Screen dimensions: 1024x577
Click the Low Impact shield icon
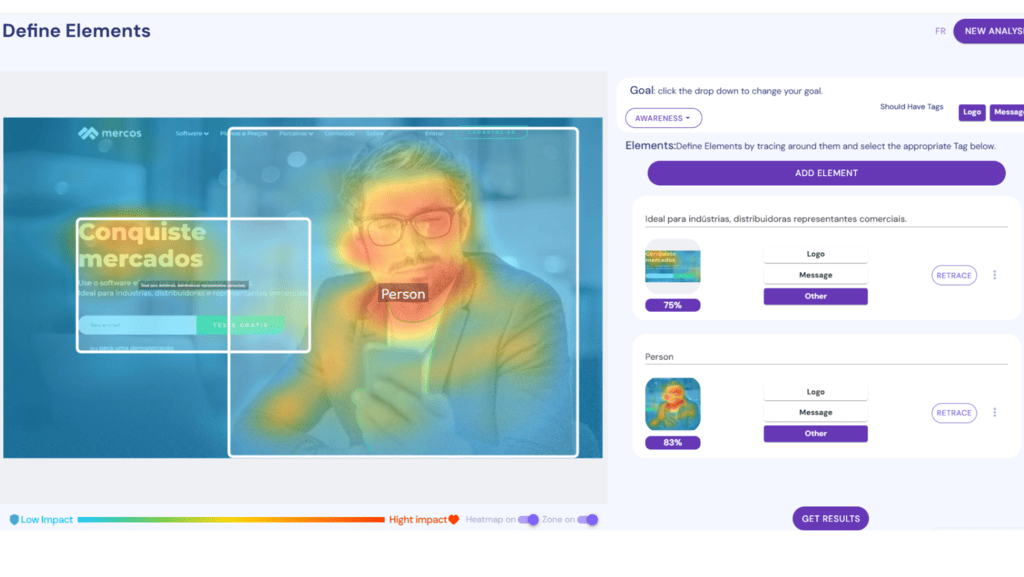coord(14,520)
